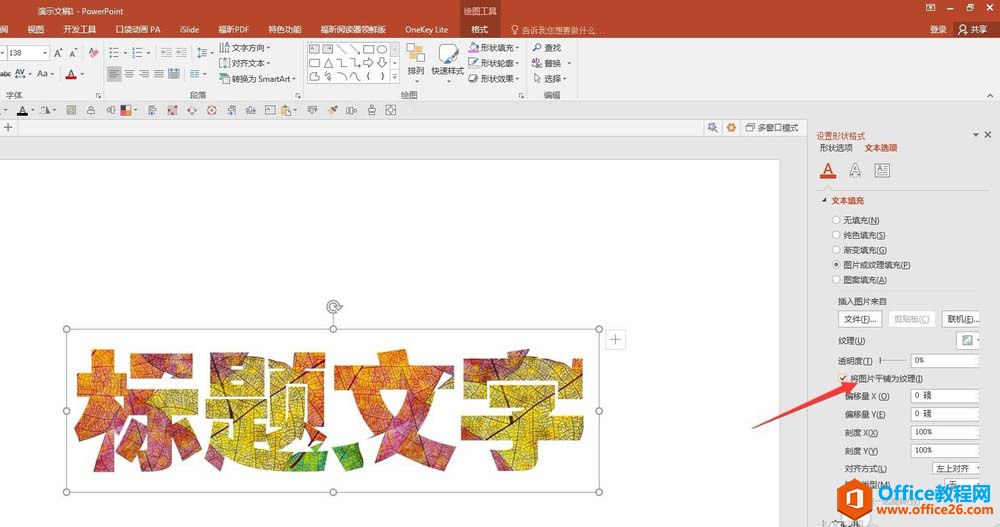Open the Text Effects icon tab
The width and height of the screenshot is (1000, 527).
[855, 170]
